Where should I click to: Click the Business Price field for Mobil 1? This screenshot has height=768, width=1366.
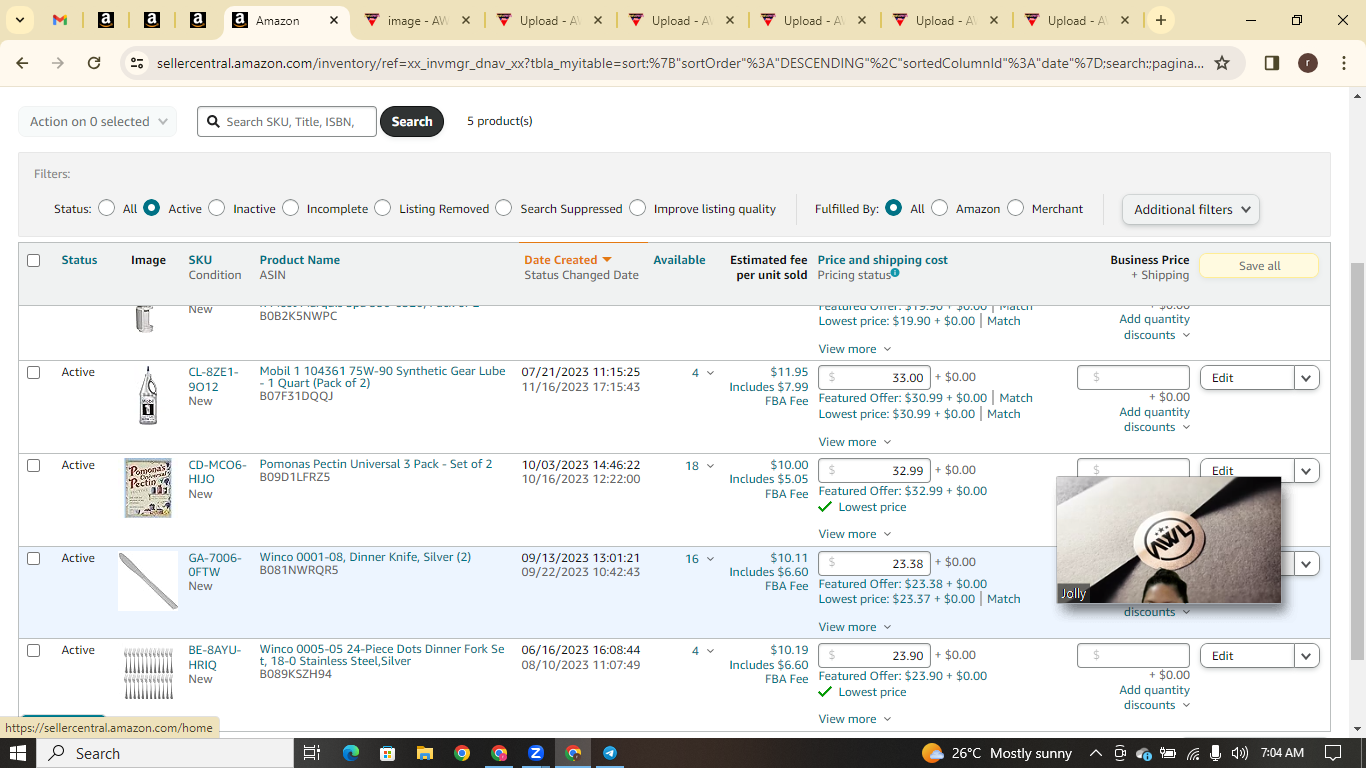(1133, 377)
